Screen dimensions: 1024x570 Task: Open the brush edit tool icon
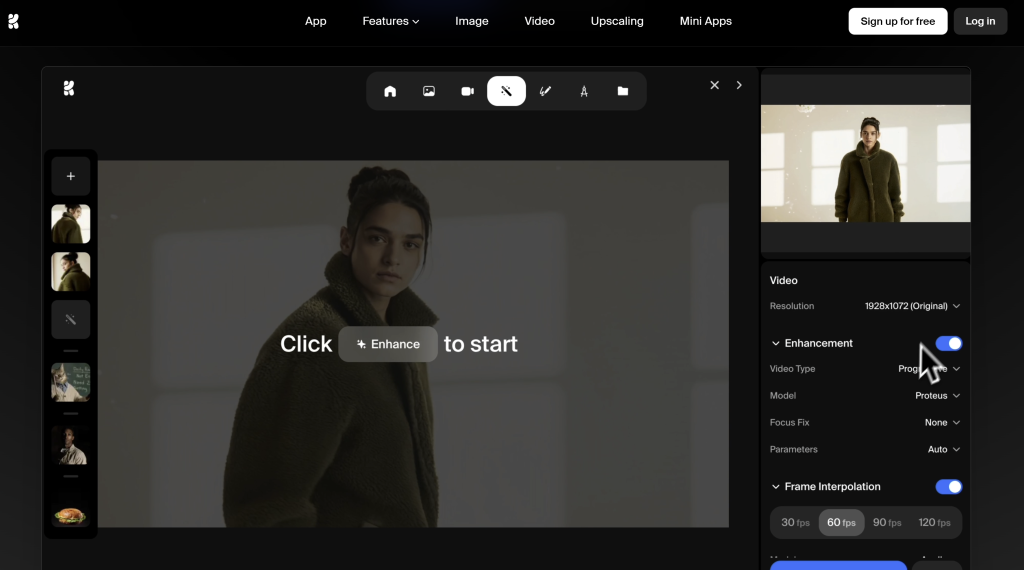[x=545, y=91]
